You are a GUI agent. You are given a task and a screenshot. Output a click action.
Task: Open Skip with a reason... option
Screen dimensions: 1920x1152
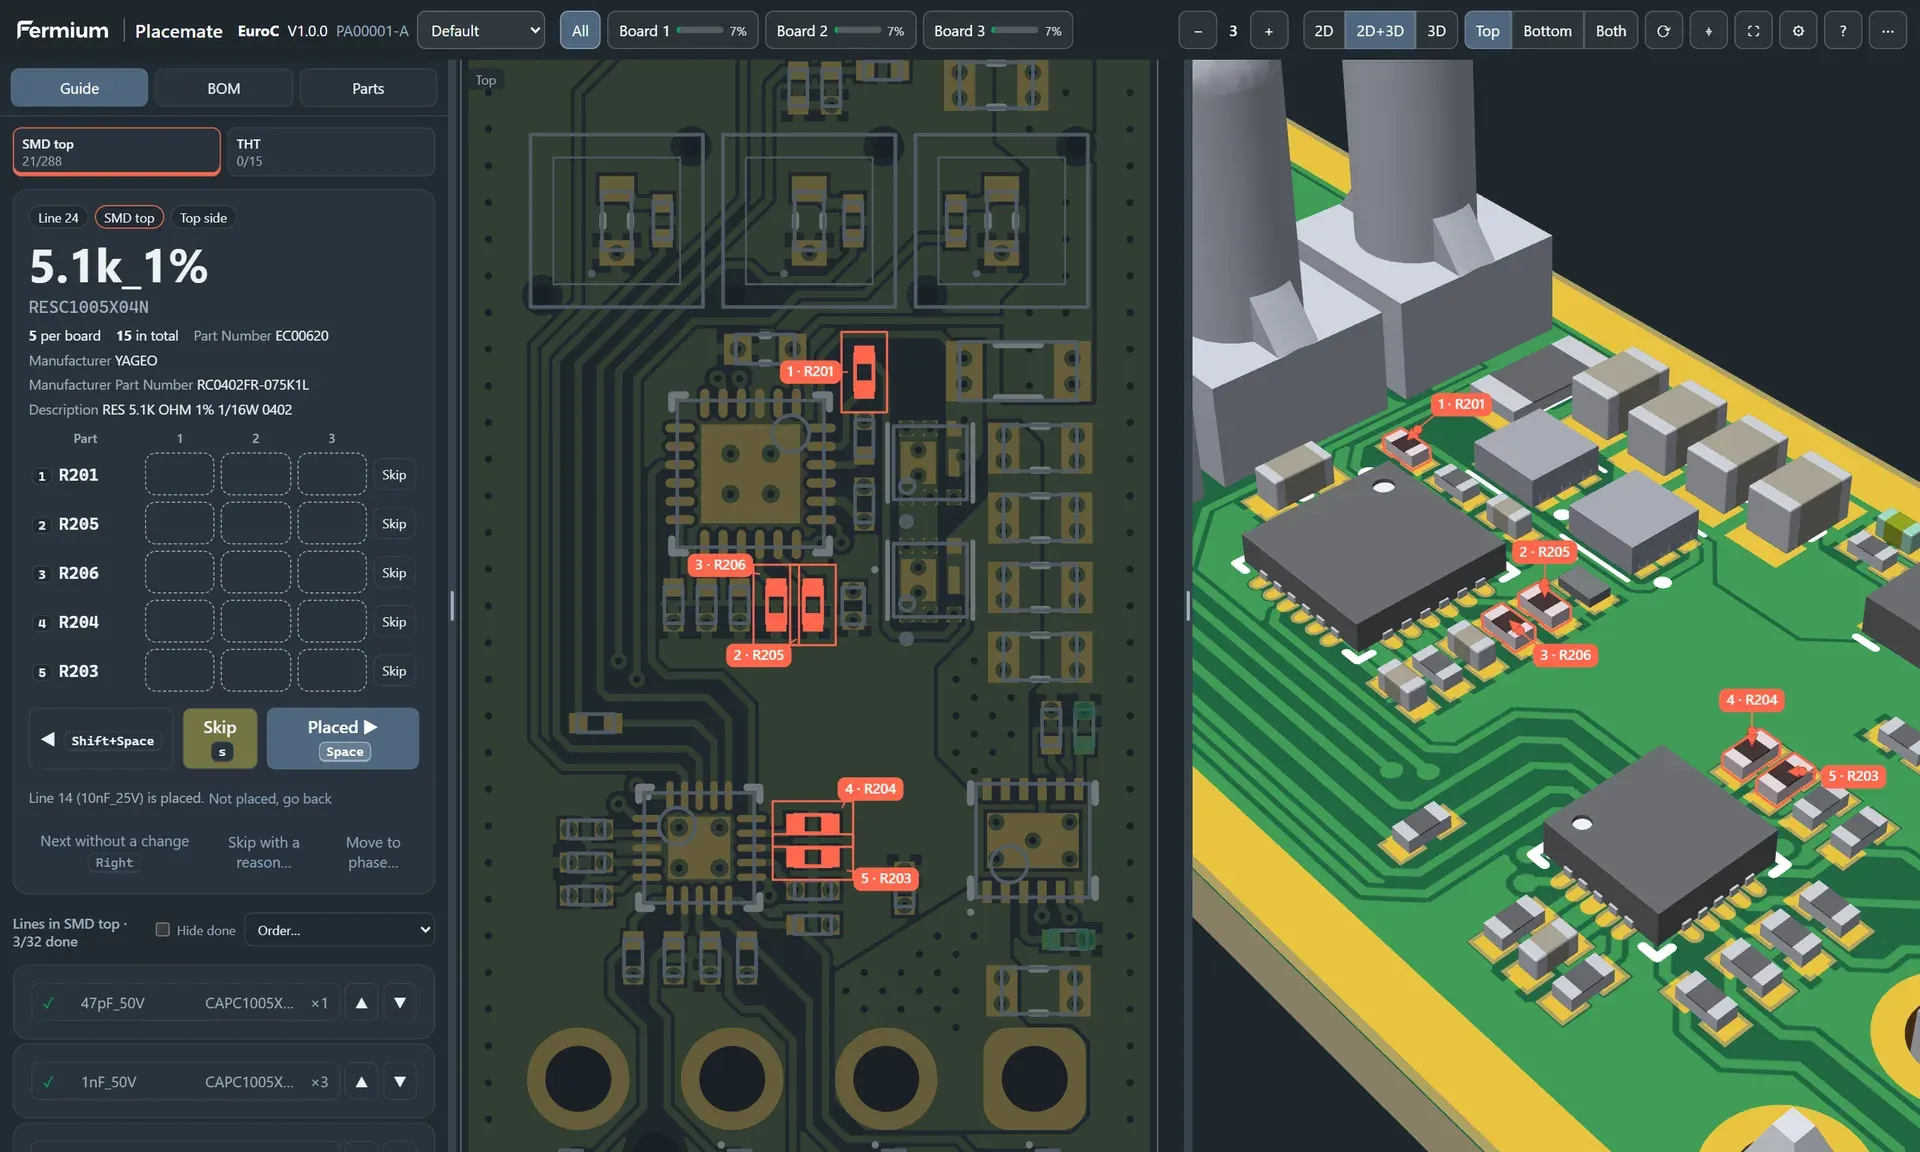(x=264, y=852)
